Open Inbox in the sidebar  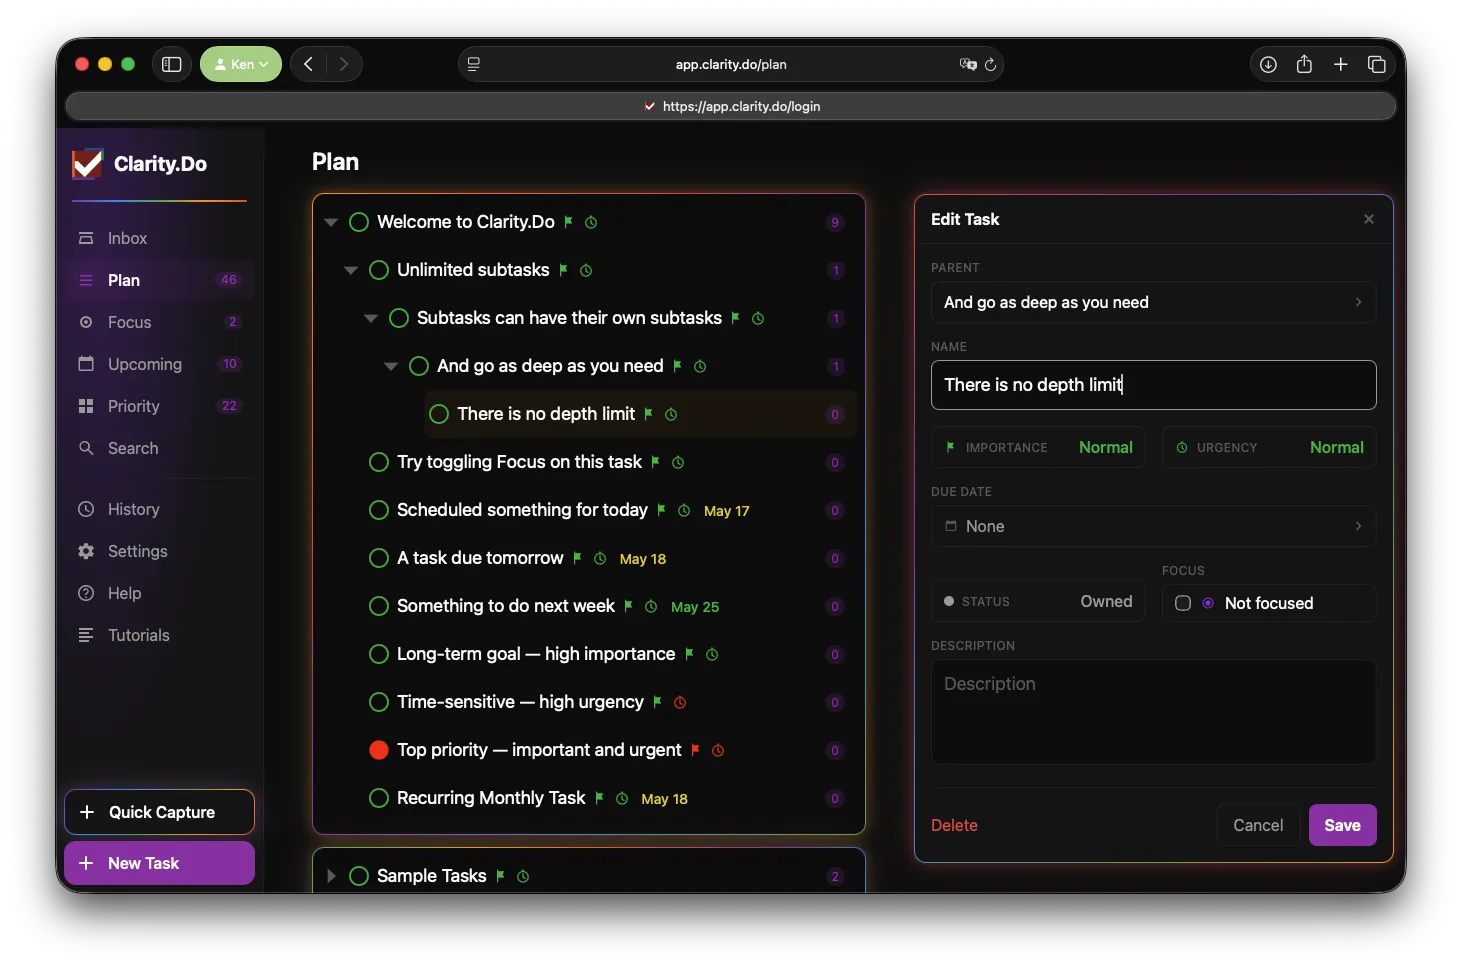[x=160, y=238]
